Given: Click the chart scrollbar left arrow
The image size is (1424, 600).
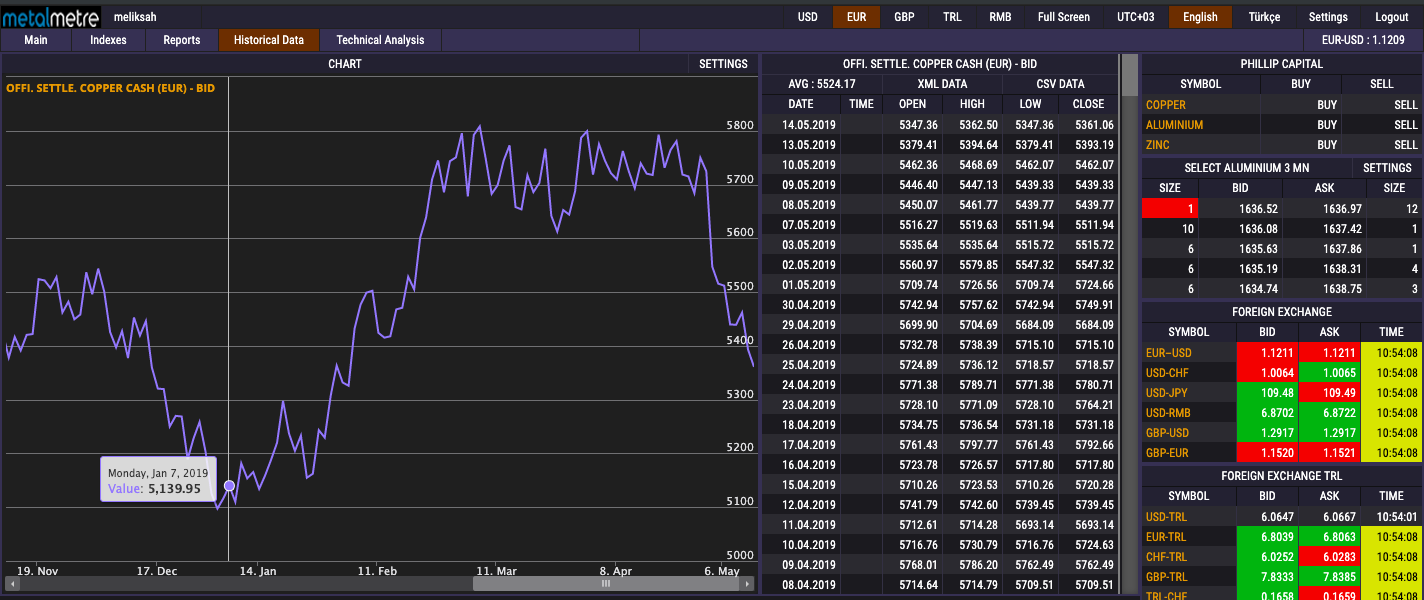Looking at the screenshot, I should click(x=11, y=584).
